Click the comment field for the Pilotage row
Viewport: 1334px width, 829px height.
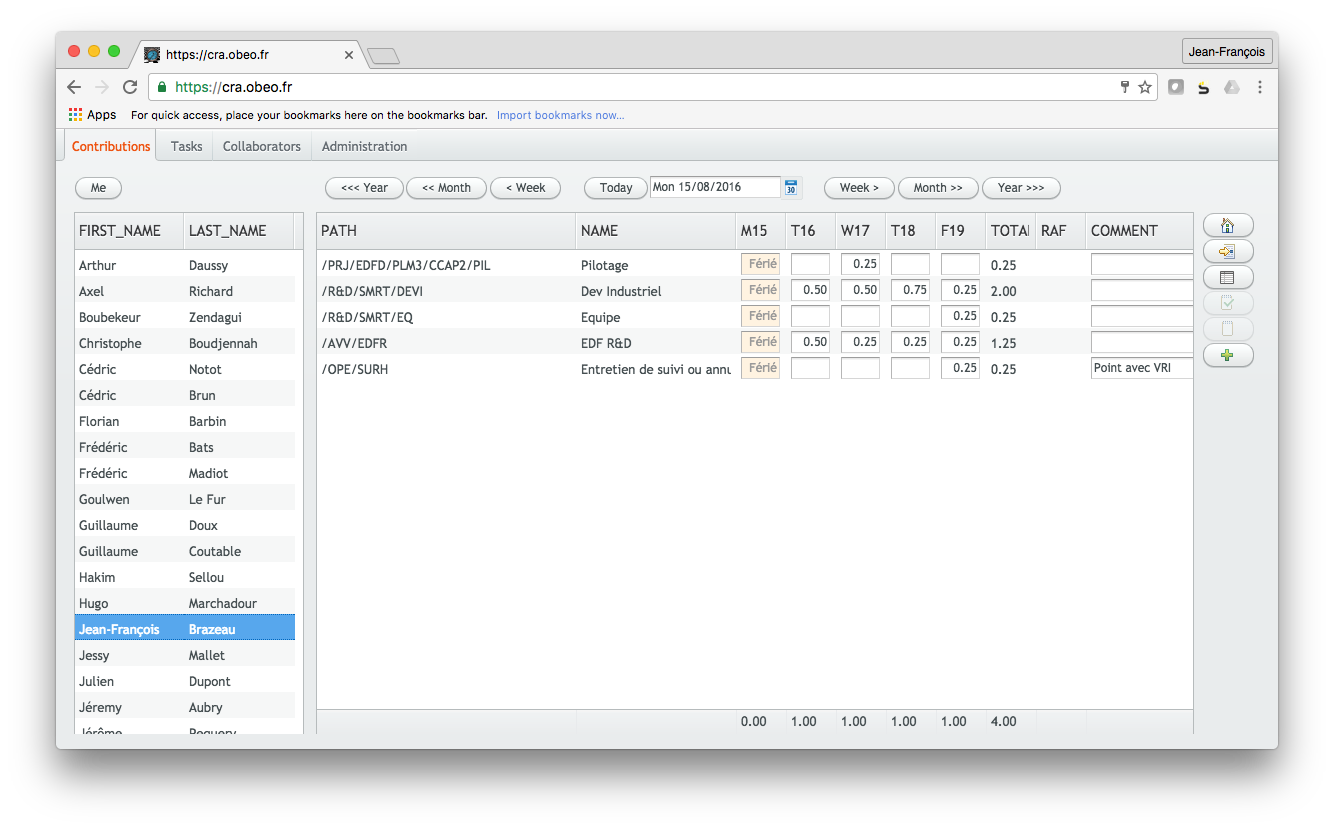[1142, 265]
